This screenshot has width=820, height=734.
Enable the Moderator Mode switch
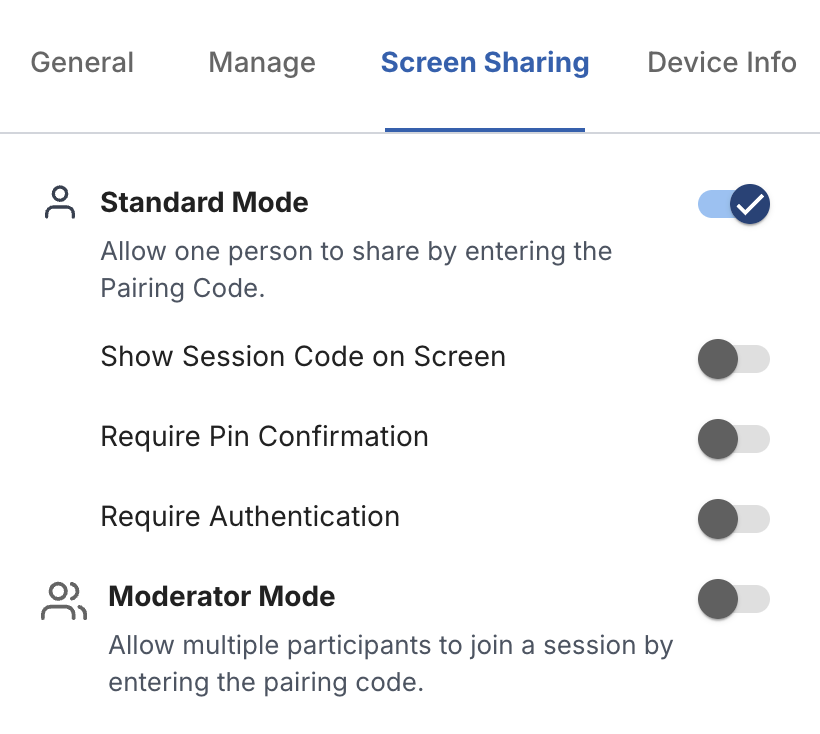pos(734,599)
